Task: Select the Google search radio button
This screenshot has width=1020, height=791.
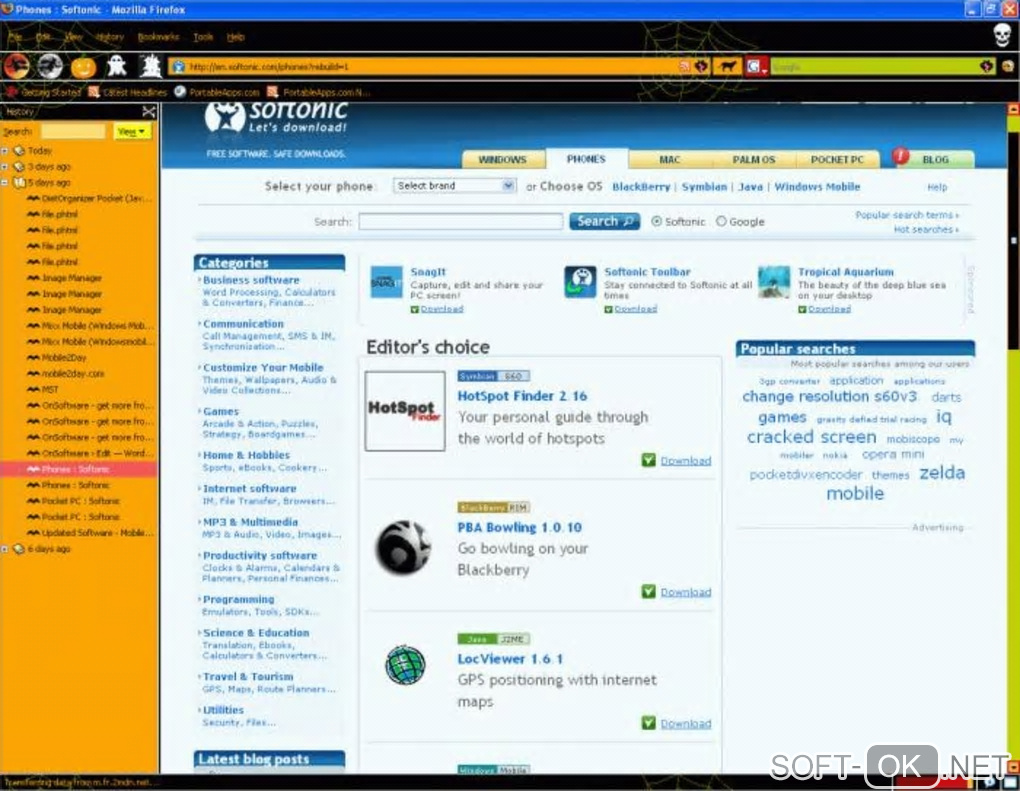Action: pos(721,221)
